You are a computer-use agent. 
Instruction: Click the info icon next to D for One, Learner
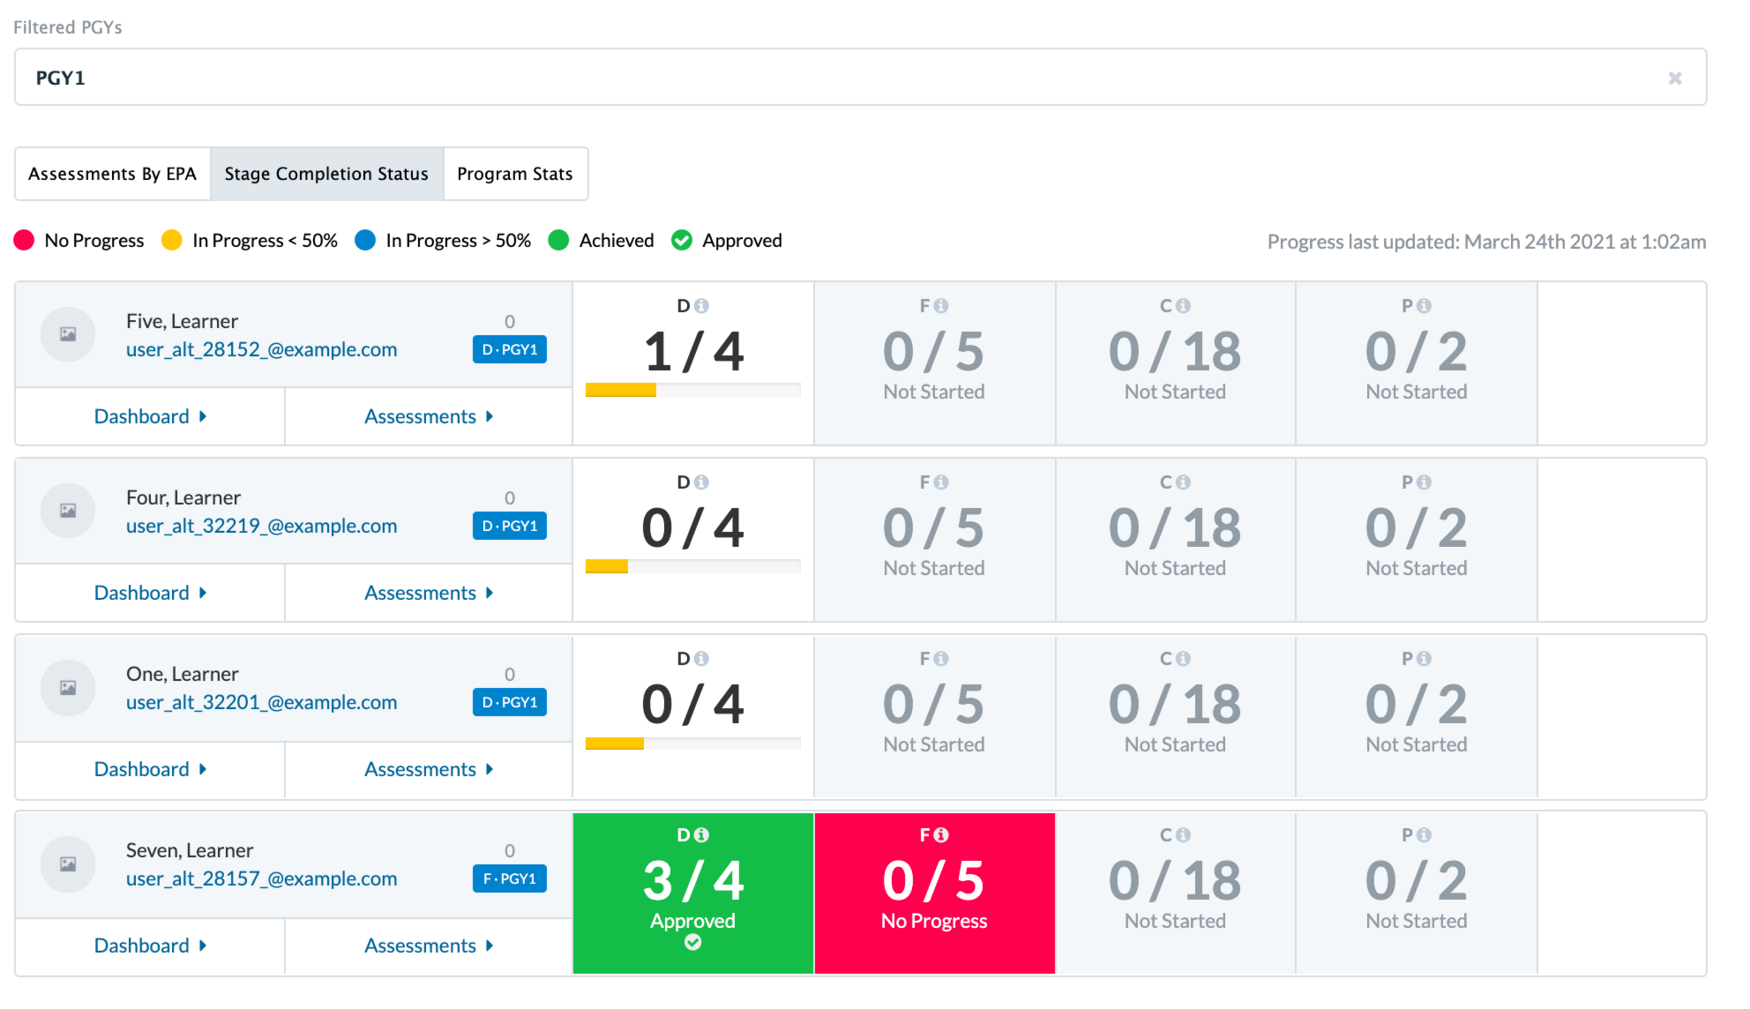702,659
